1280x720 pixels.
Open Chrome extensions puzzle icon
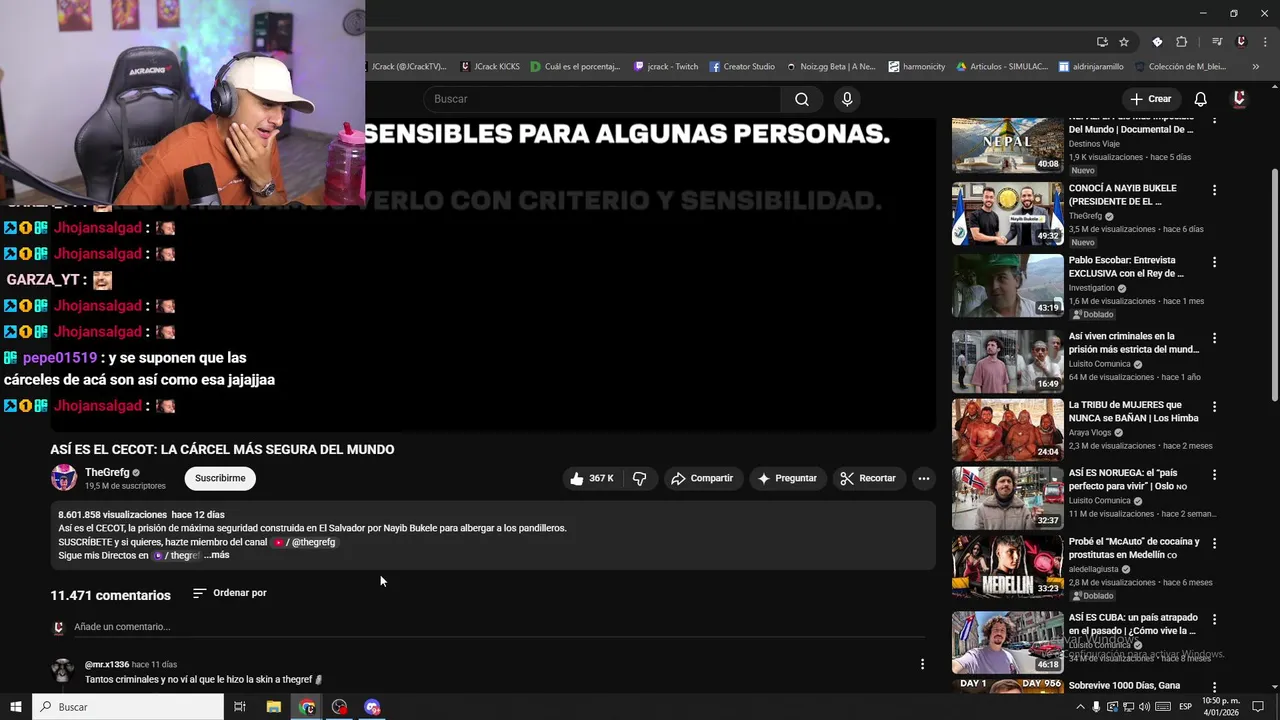click(1182, 42)
